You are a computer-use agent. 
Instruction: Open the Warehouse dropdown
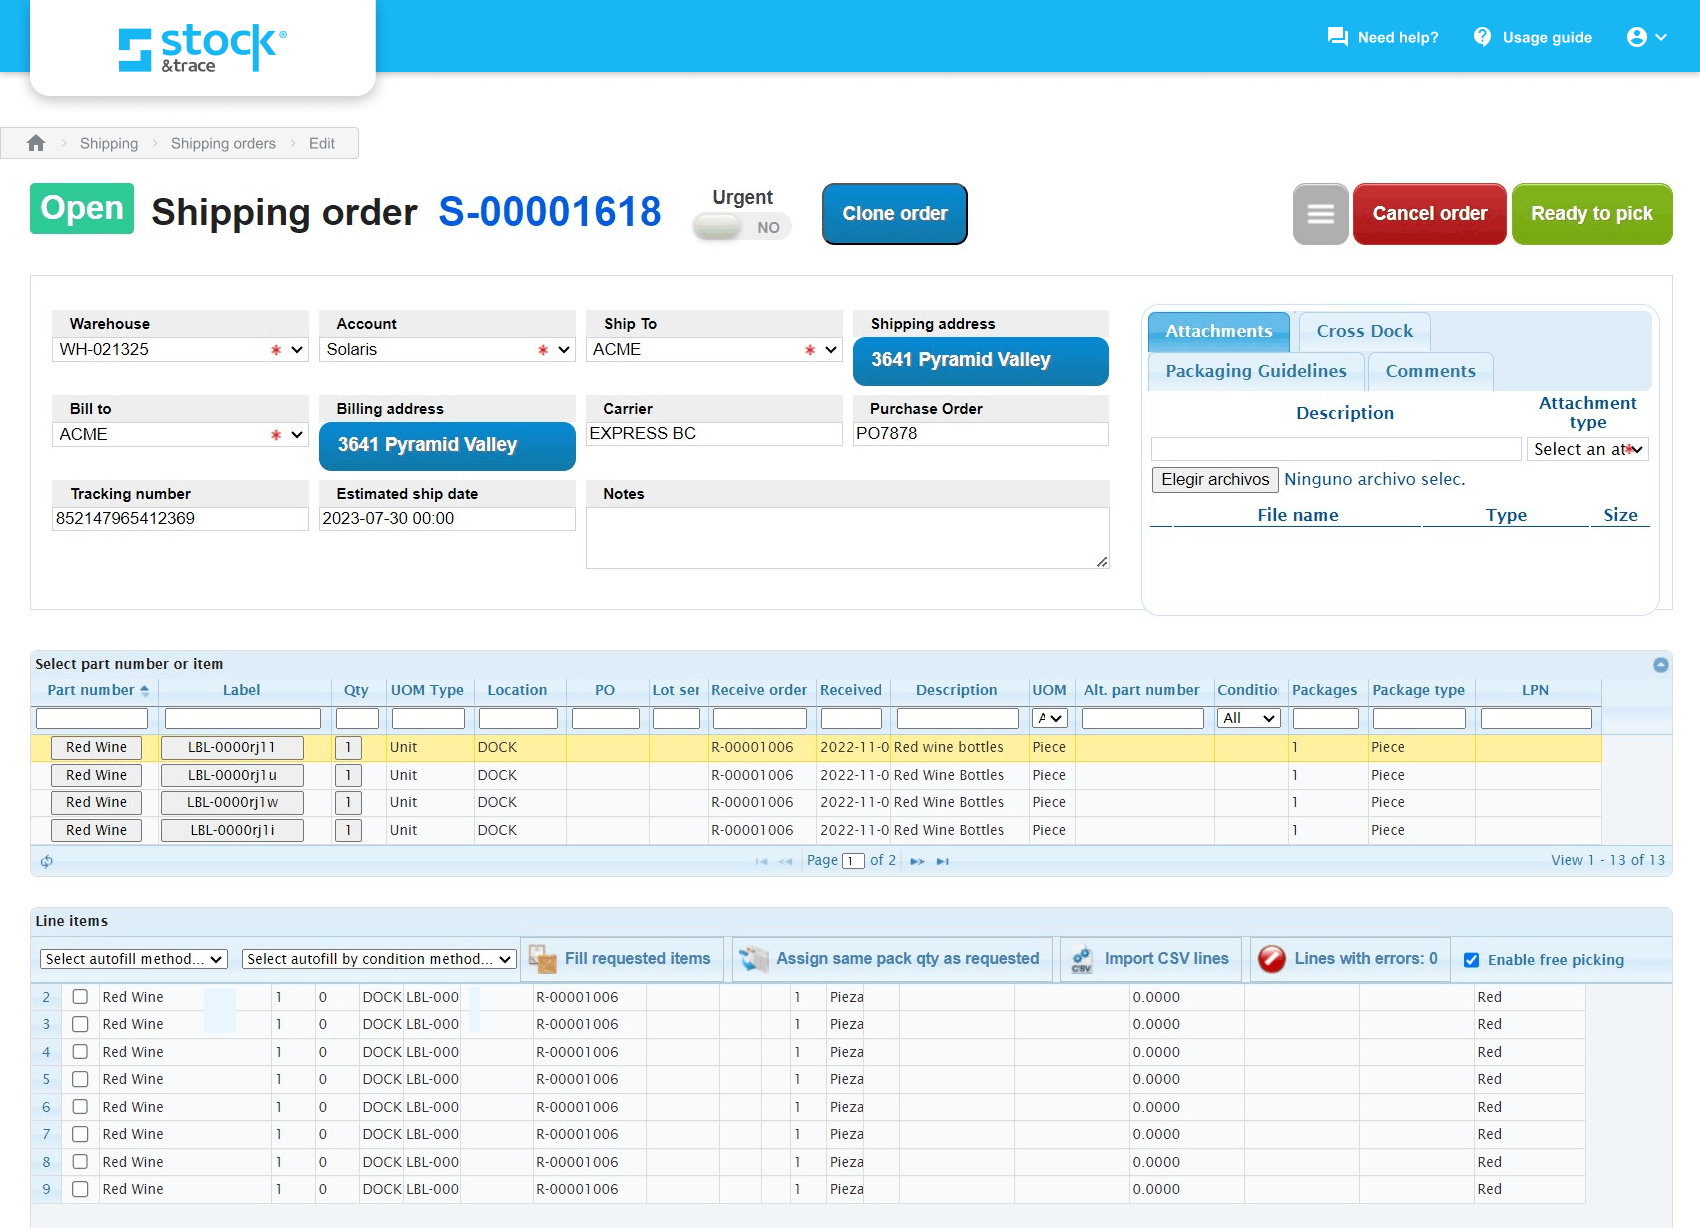coord(295,349)
